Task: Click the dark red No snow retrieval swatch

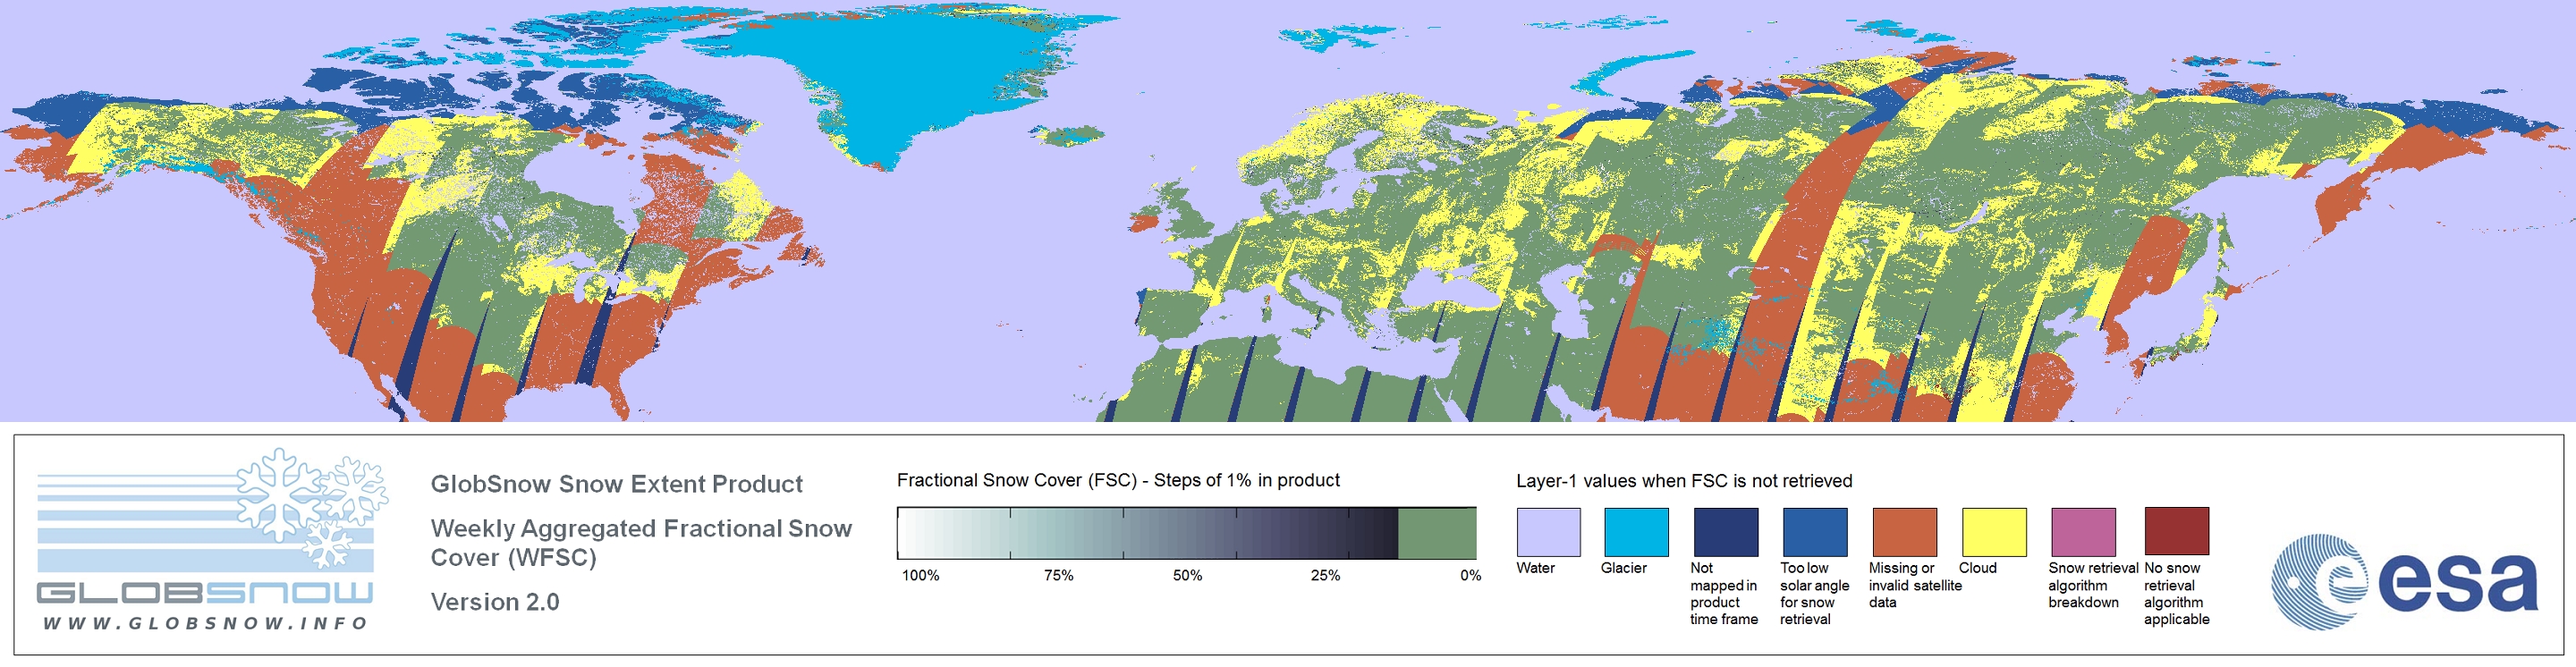Action: coord(2176,532)
